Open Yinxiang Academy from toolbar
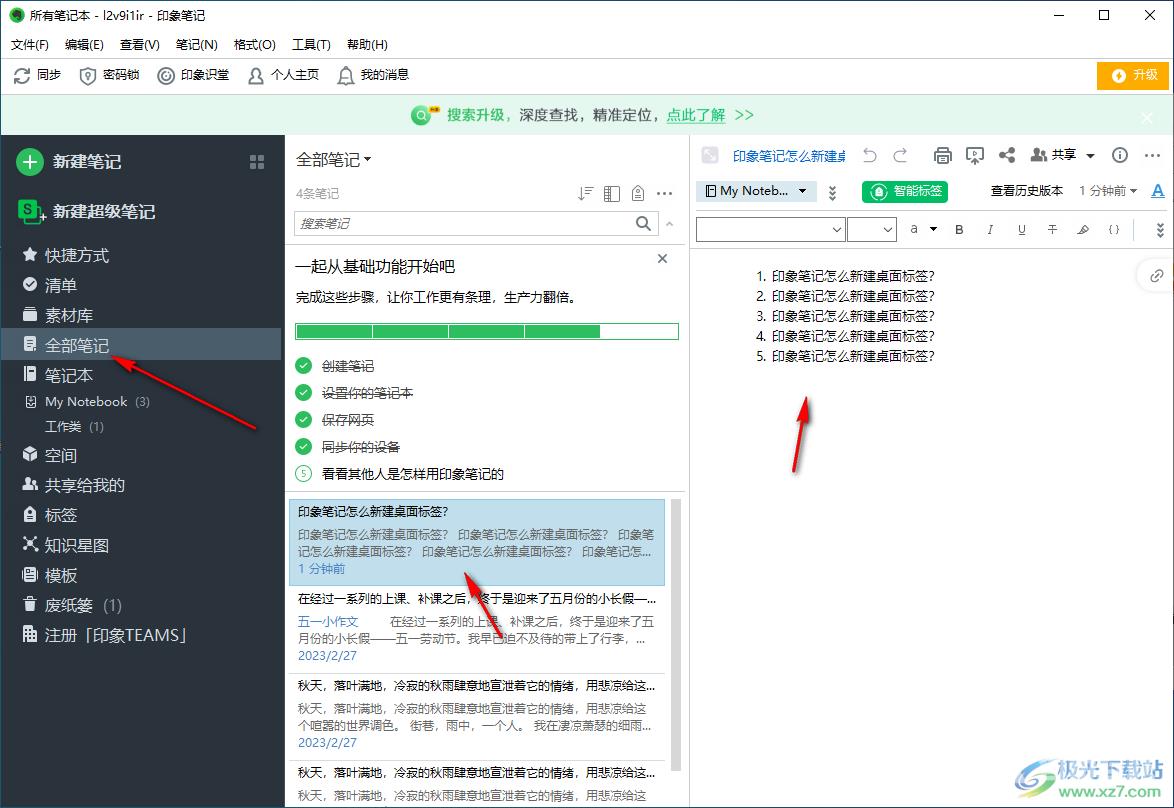 193,75
